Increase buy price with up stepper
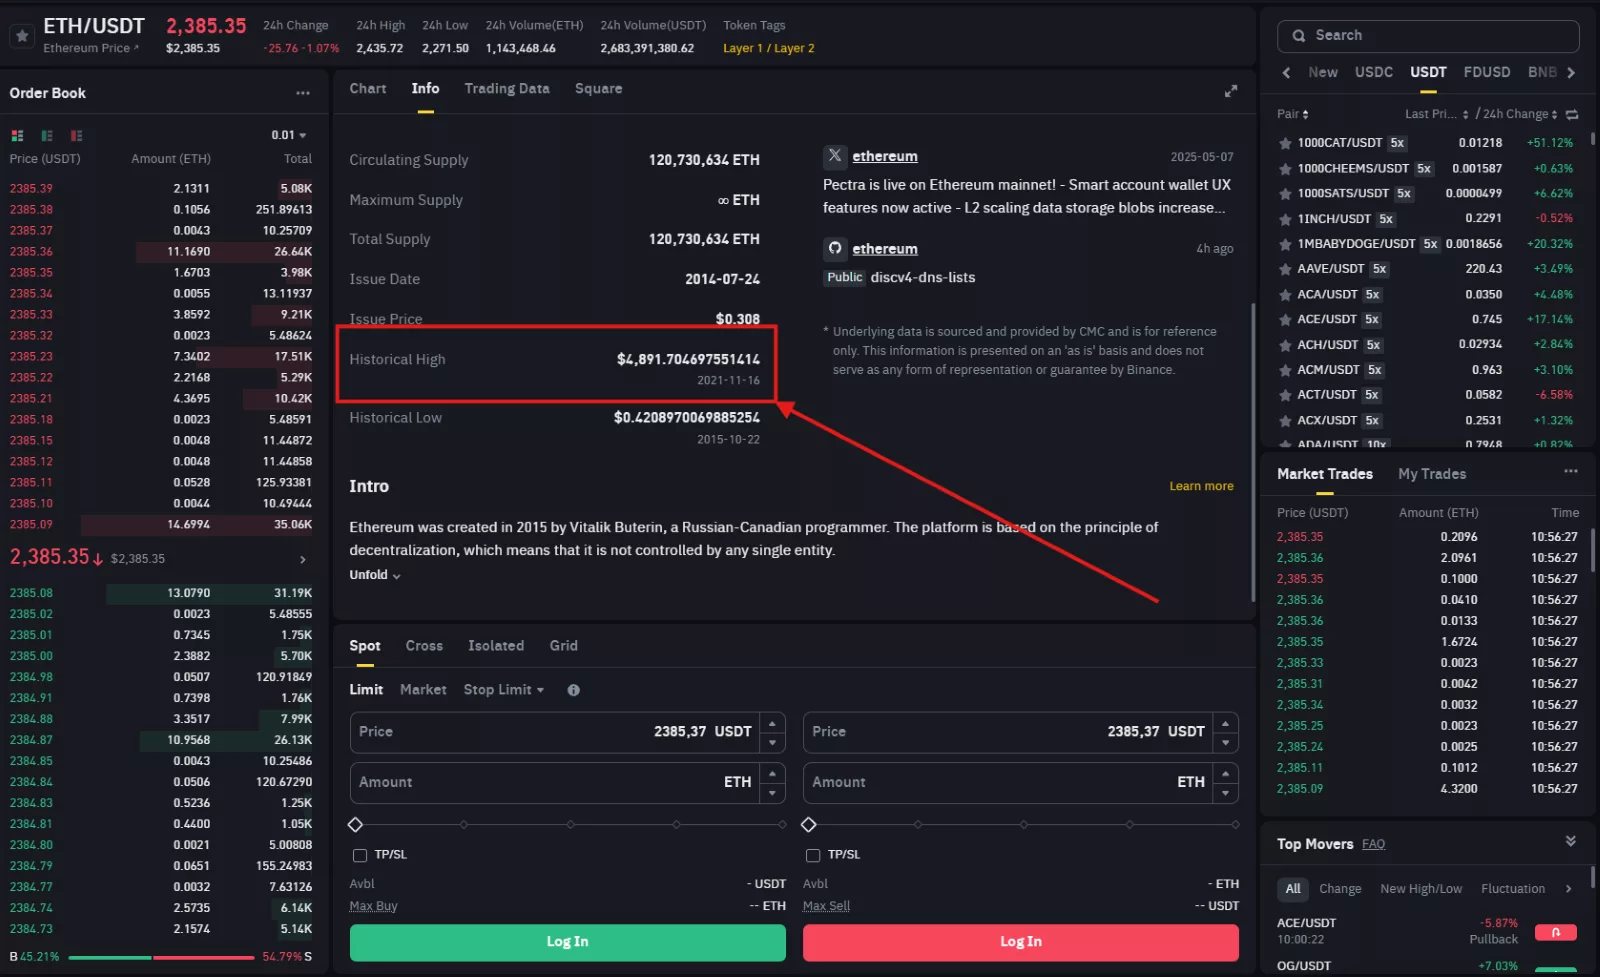The image size is (1600, 977). click(x=772, y=723)
